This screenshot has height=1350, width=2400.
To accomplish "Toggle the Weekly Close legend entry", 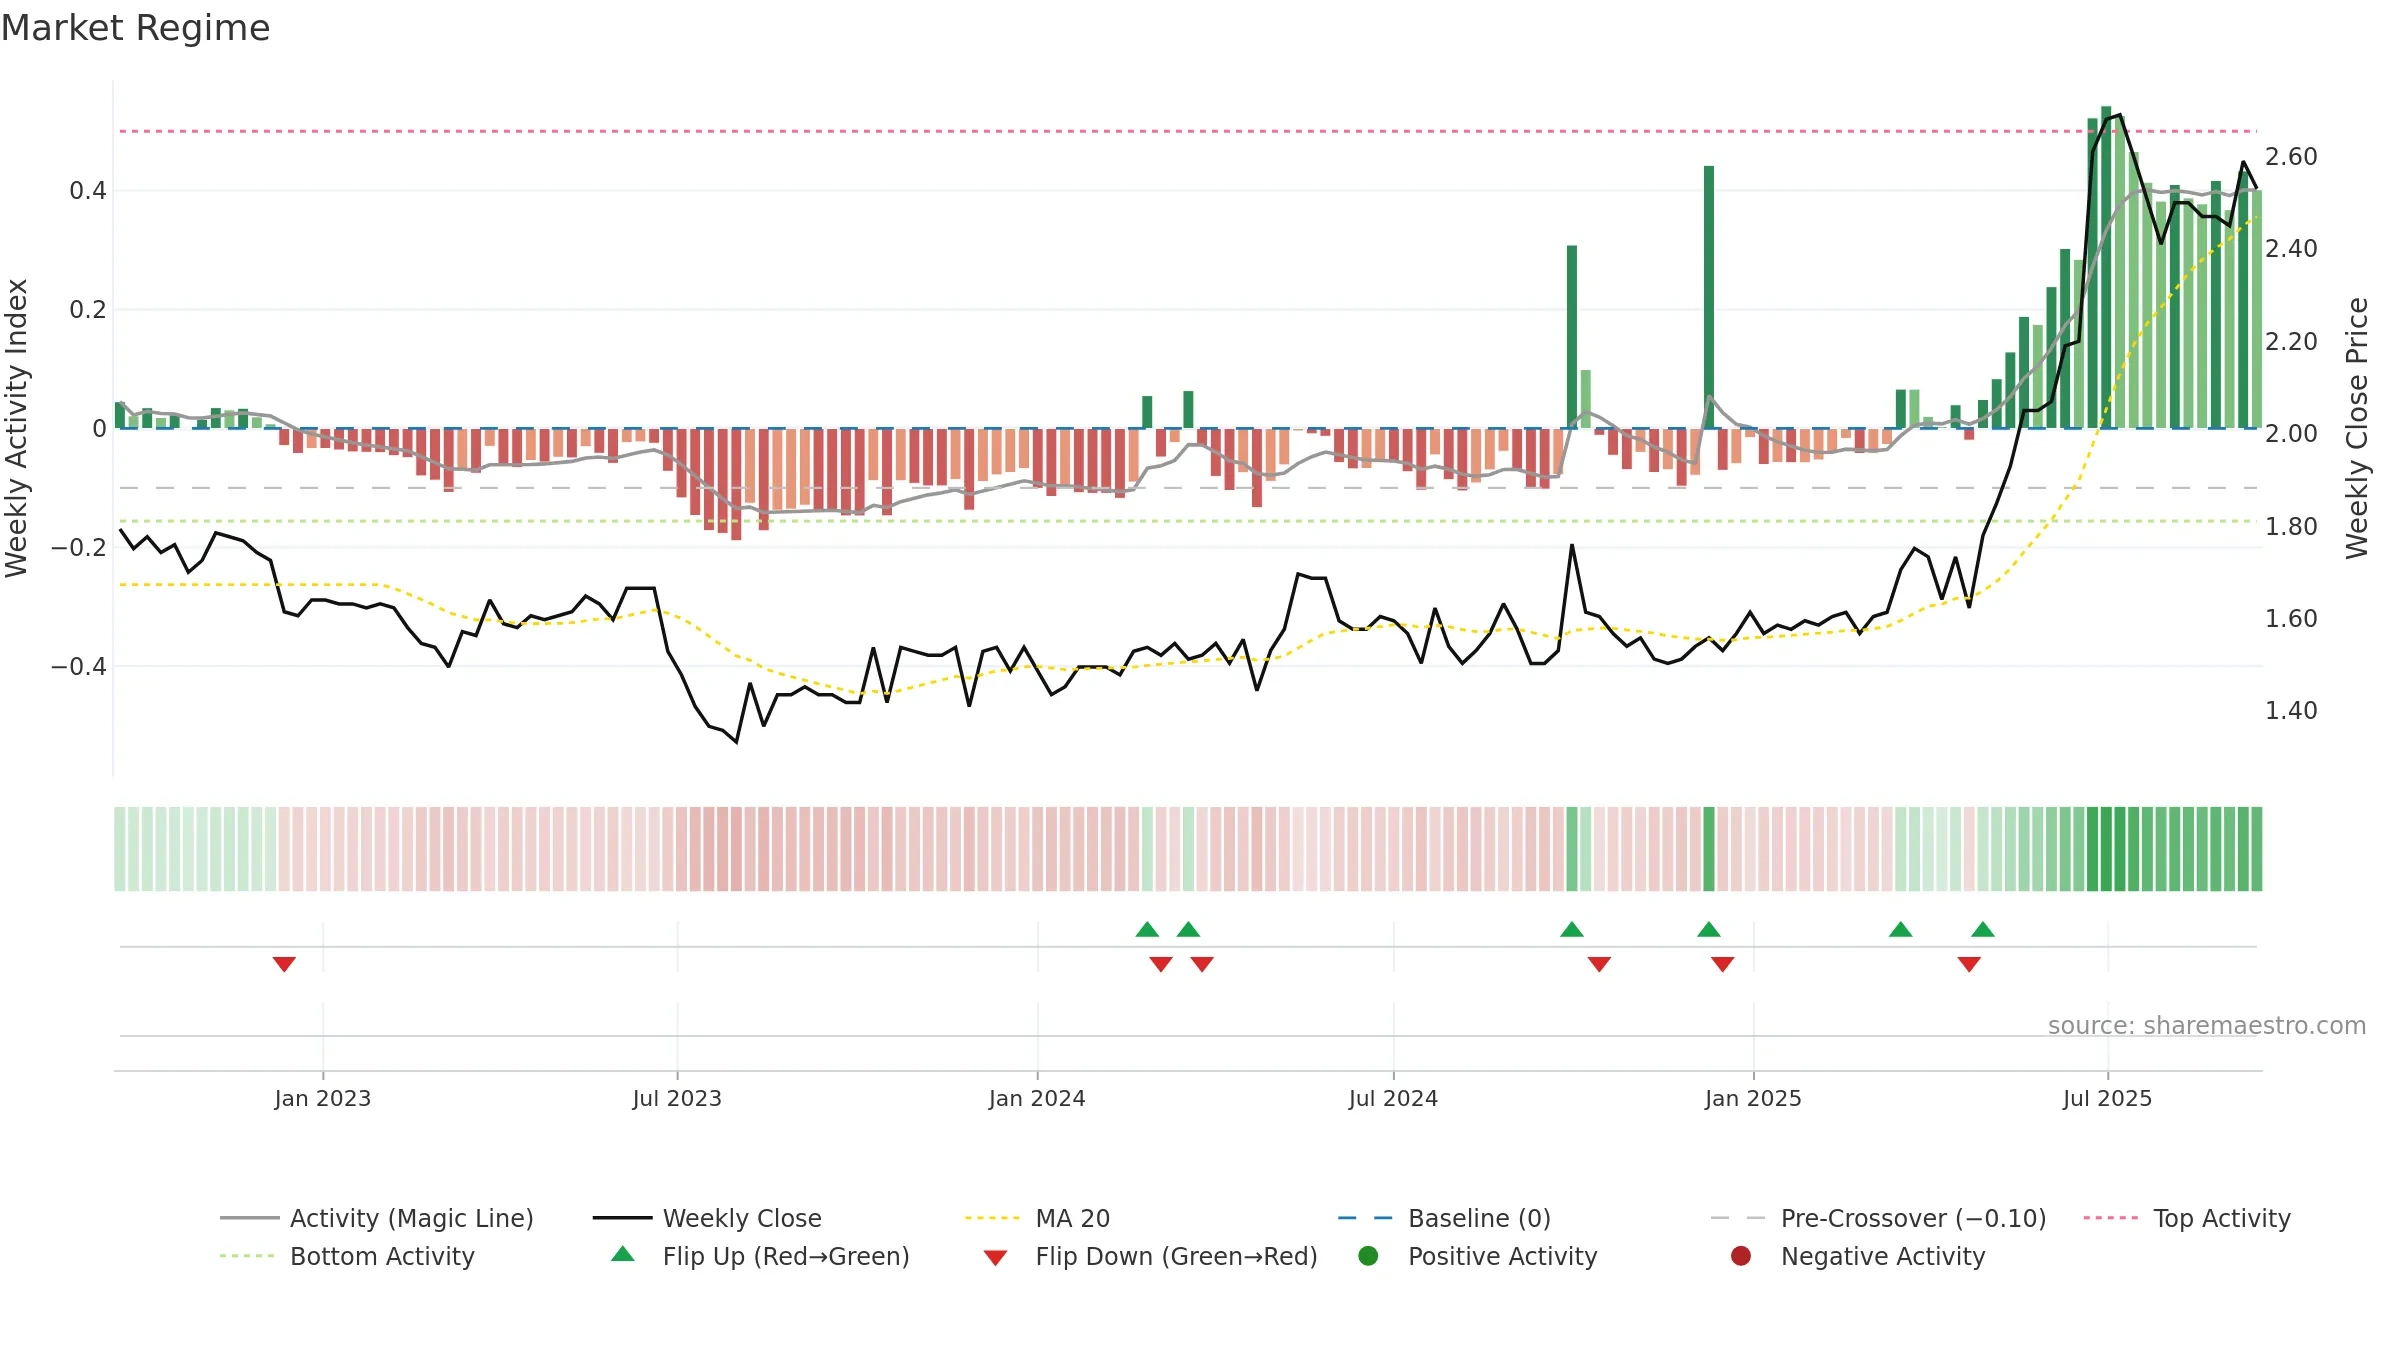I will click(x=707, y=1218).
